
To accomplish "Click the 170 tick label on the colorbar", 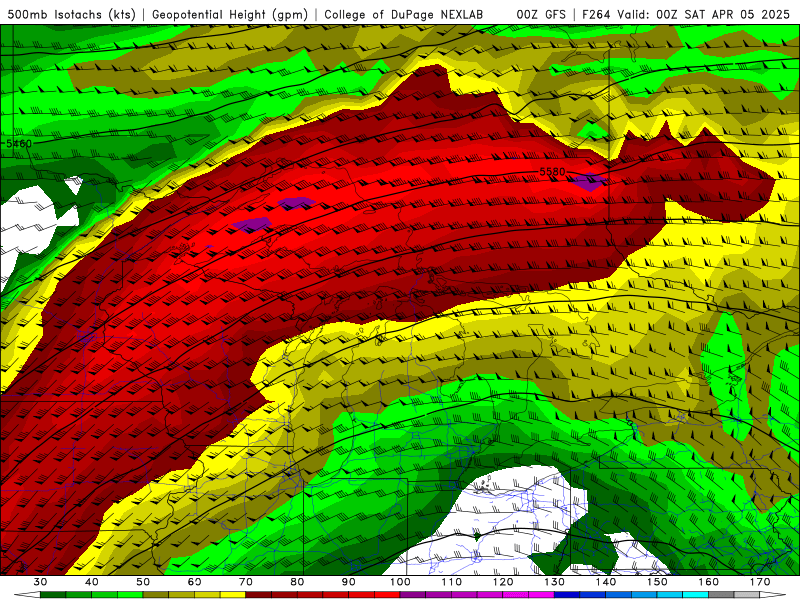I will point(760,582).
